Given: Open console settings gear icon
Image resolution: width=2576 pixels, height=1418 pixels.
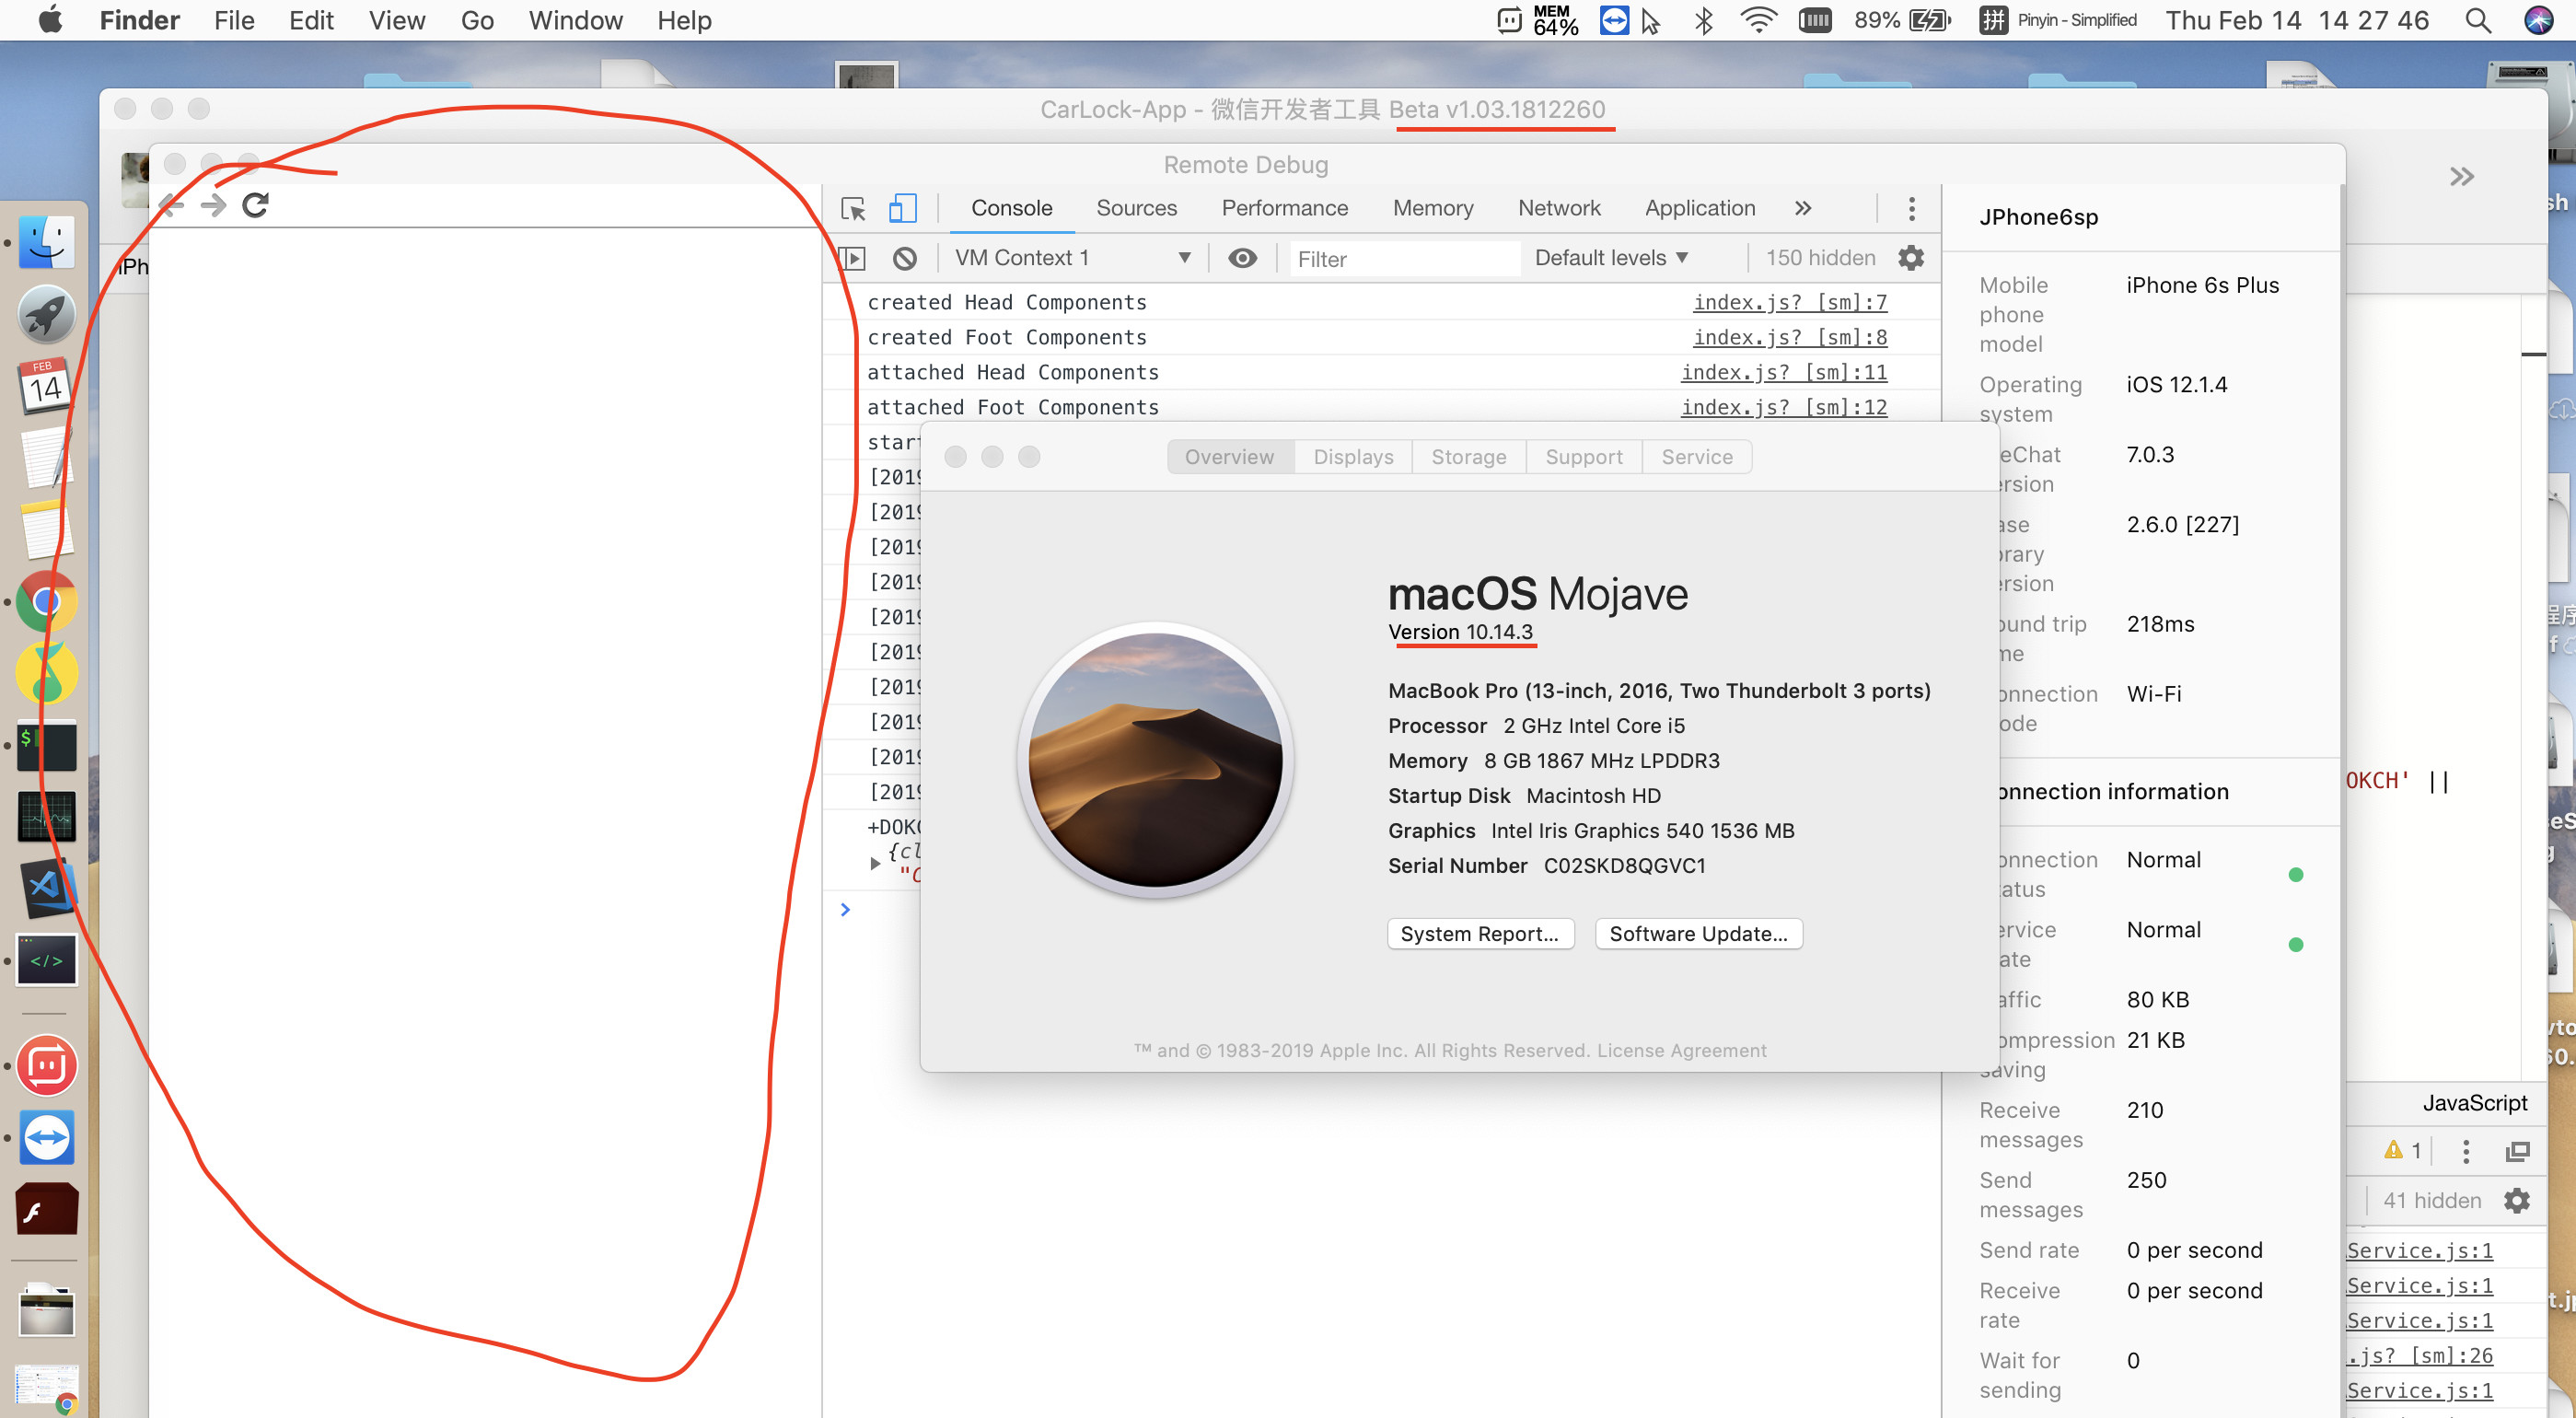Looking at the screenshot, I should [1911, 258].
